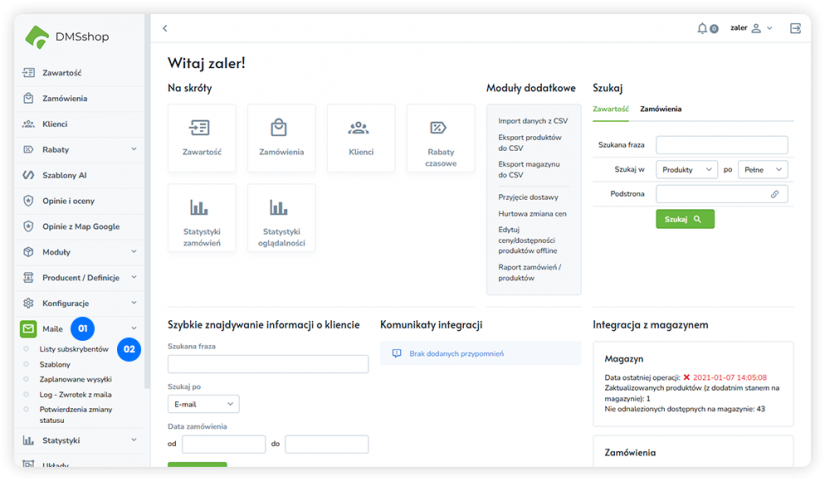The image size is (825, 481).
Task: Open the Zawartość shortcut tile
Action: click(202, 138)
